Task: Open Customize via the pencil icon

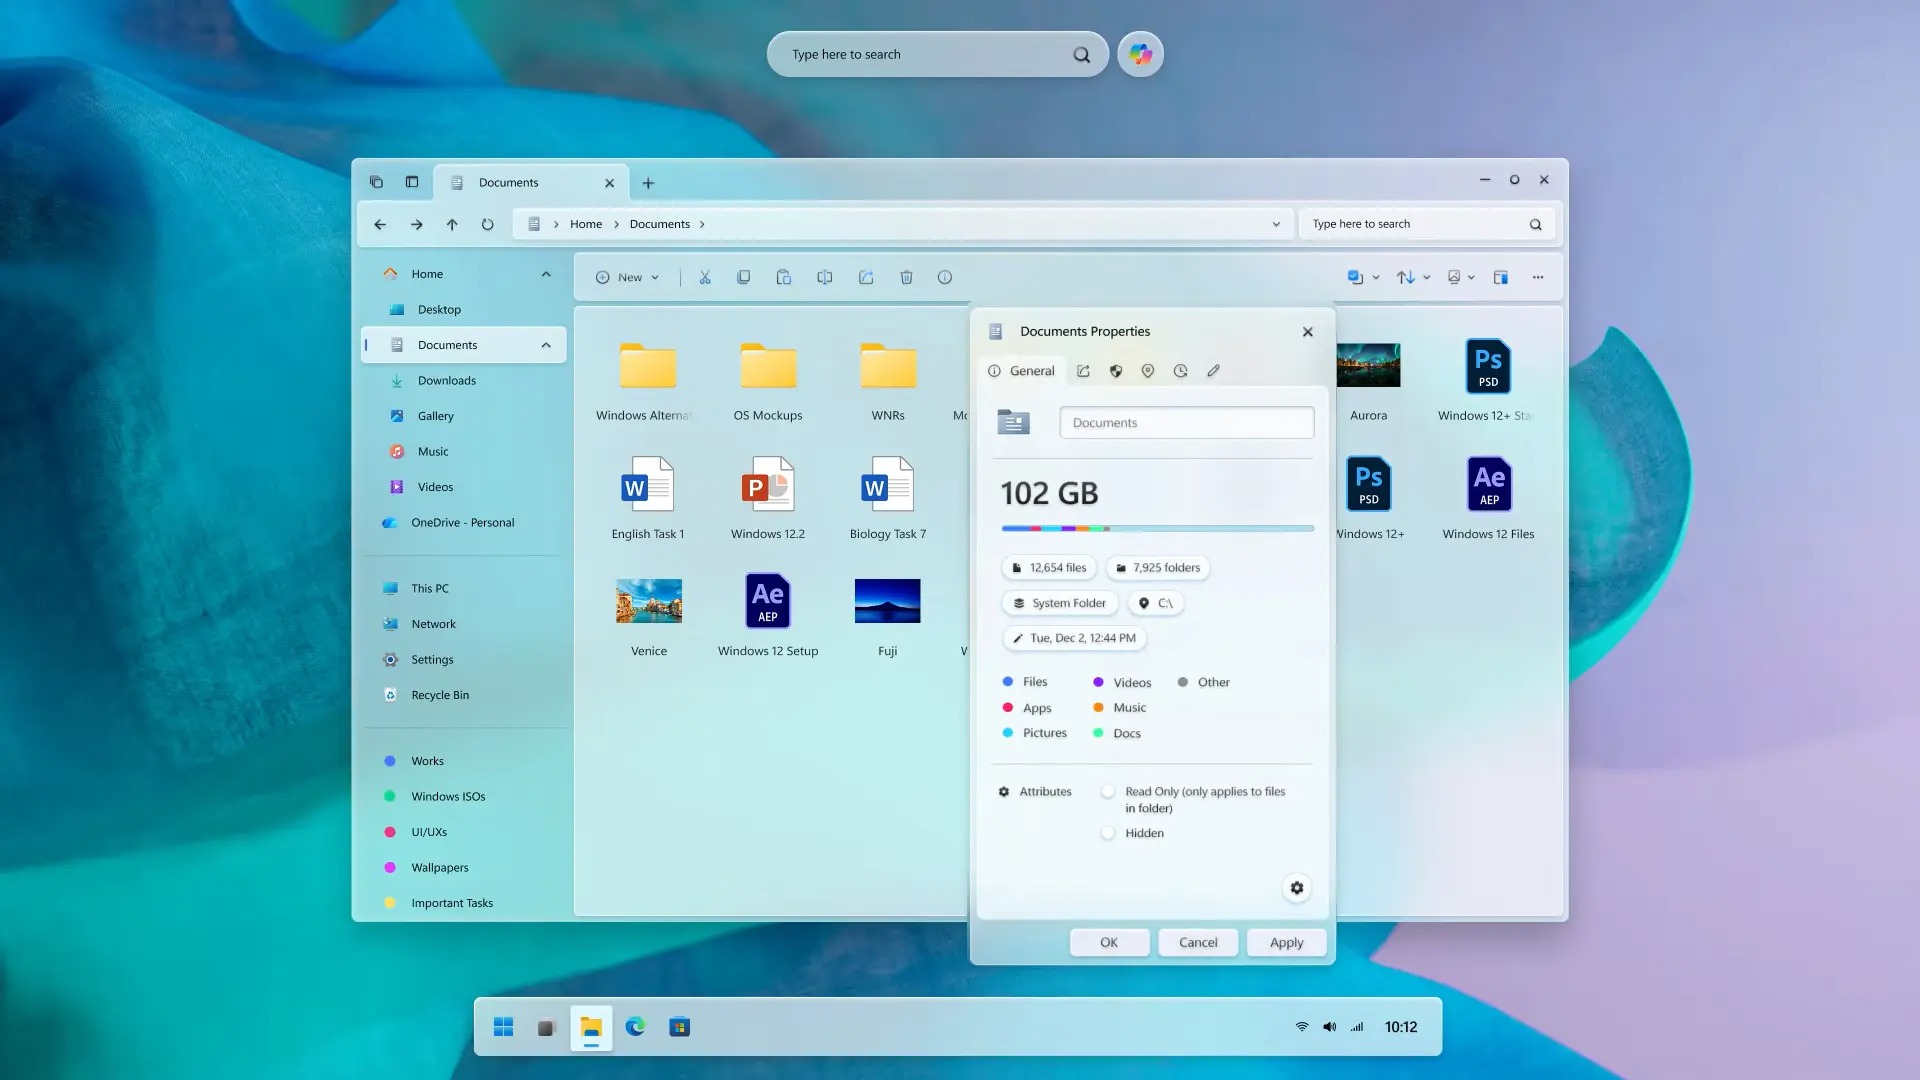Action: [1213, 370]
